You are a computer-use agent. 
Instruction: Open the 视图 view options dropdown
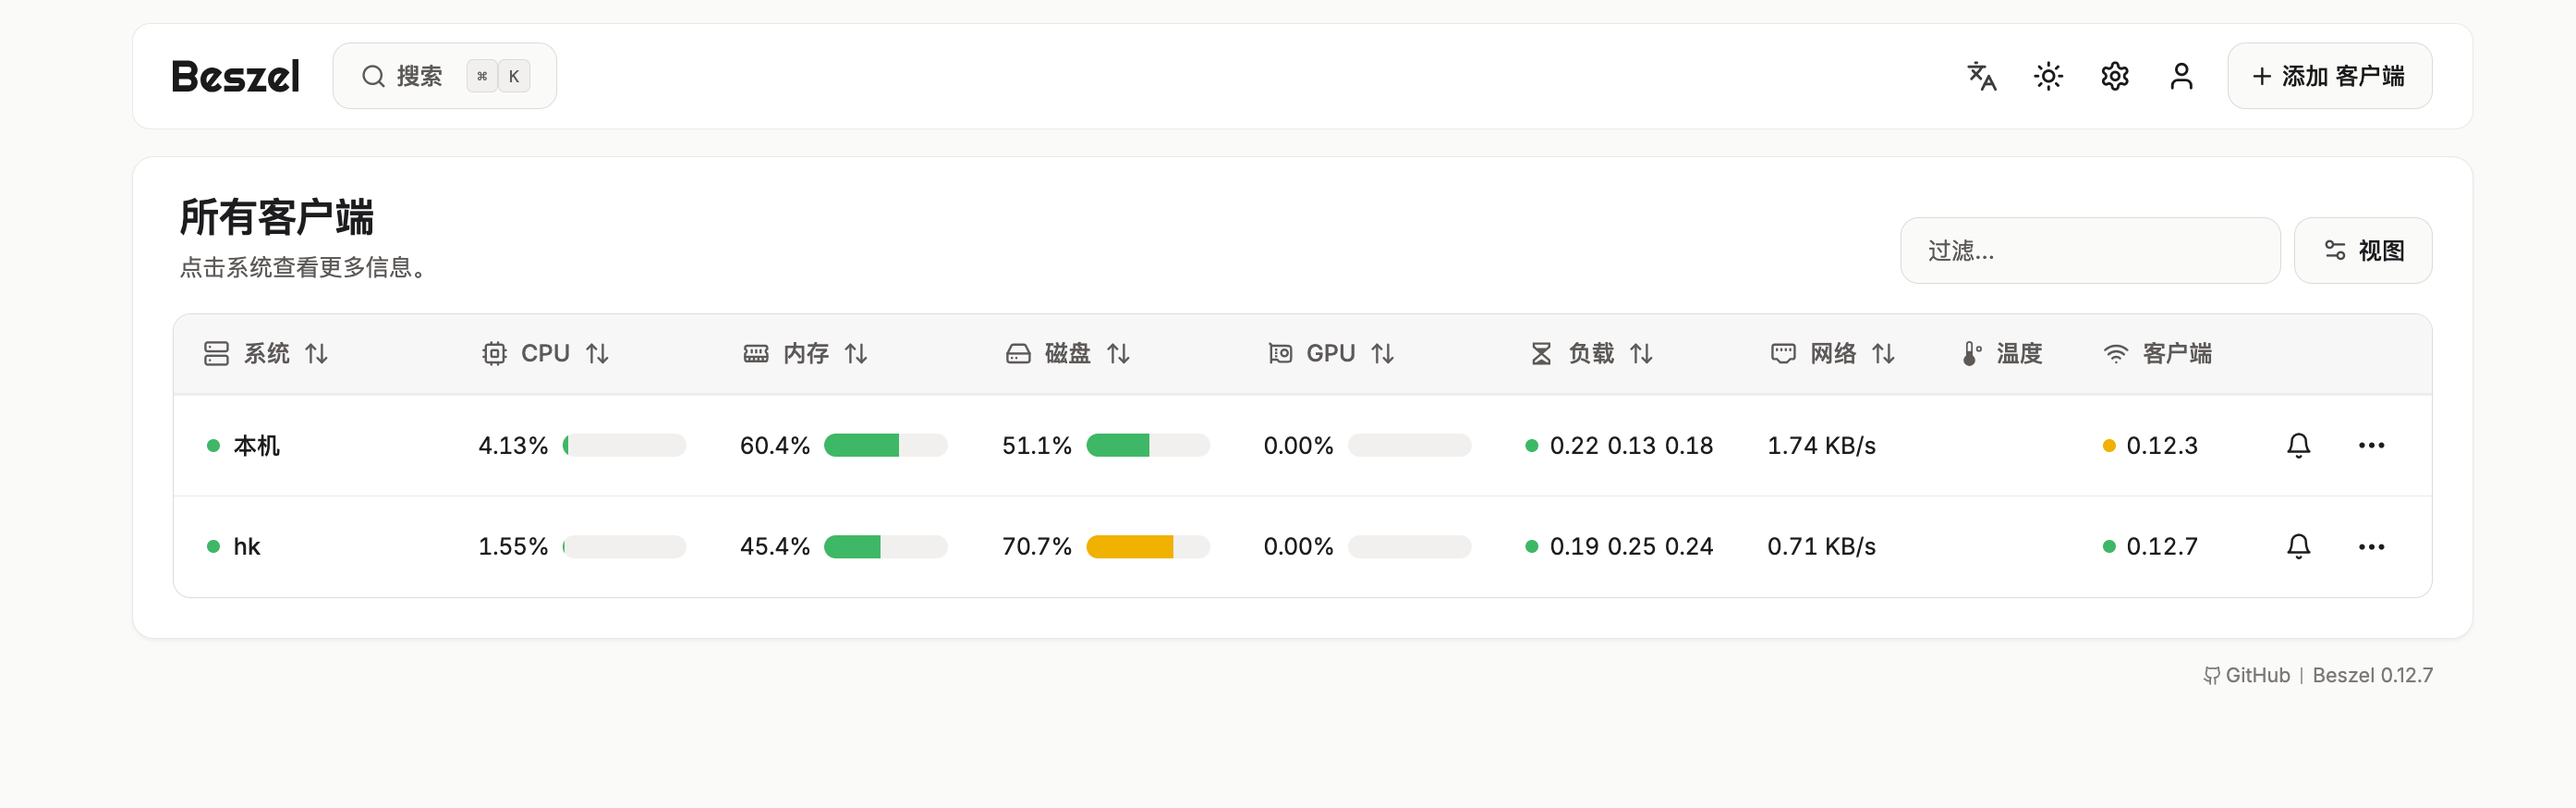[2362, 250]
